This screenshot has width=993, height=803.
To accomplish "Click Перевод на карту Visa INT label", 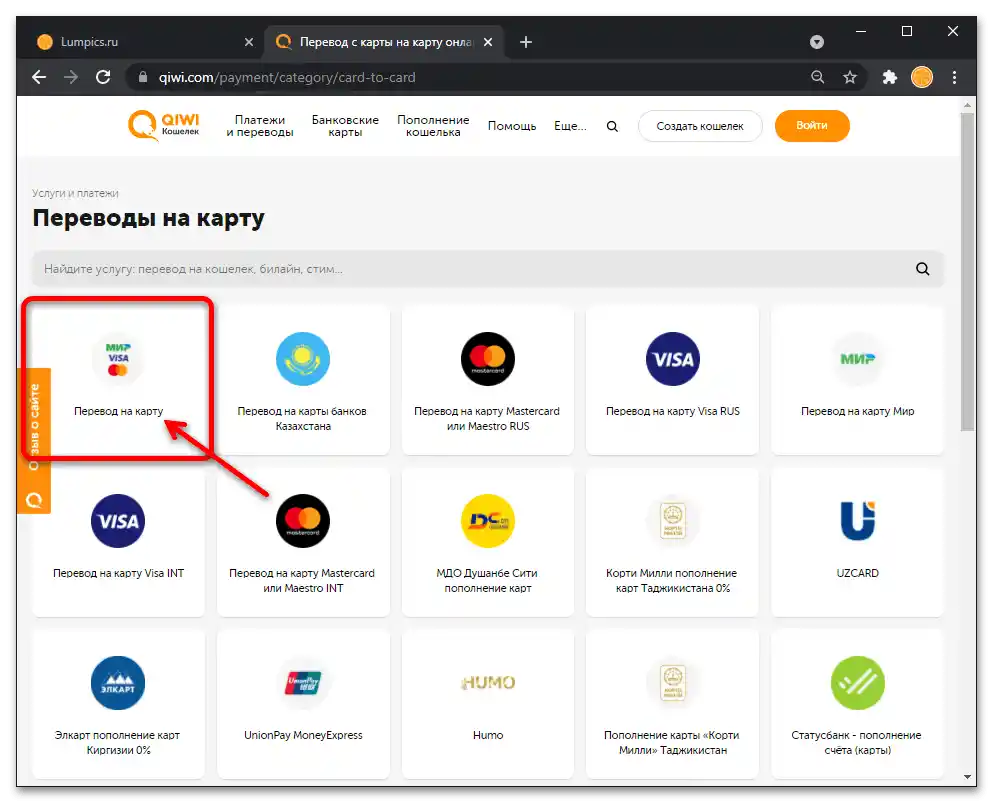I will [118, 573].
